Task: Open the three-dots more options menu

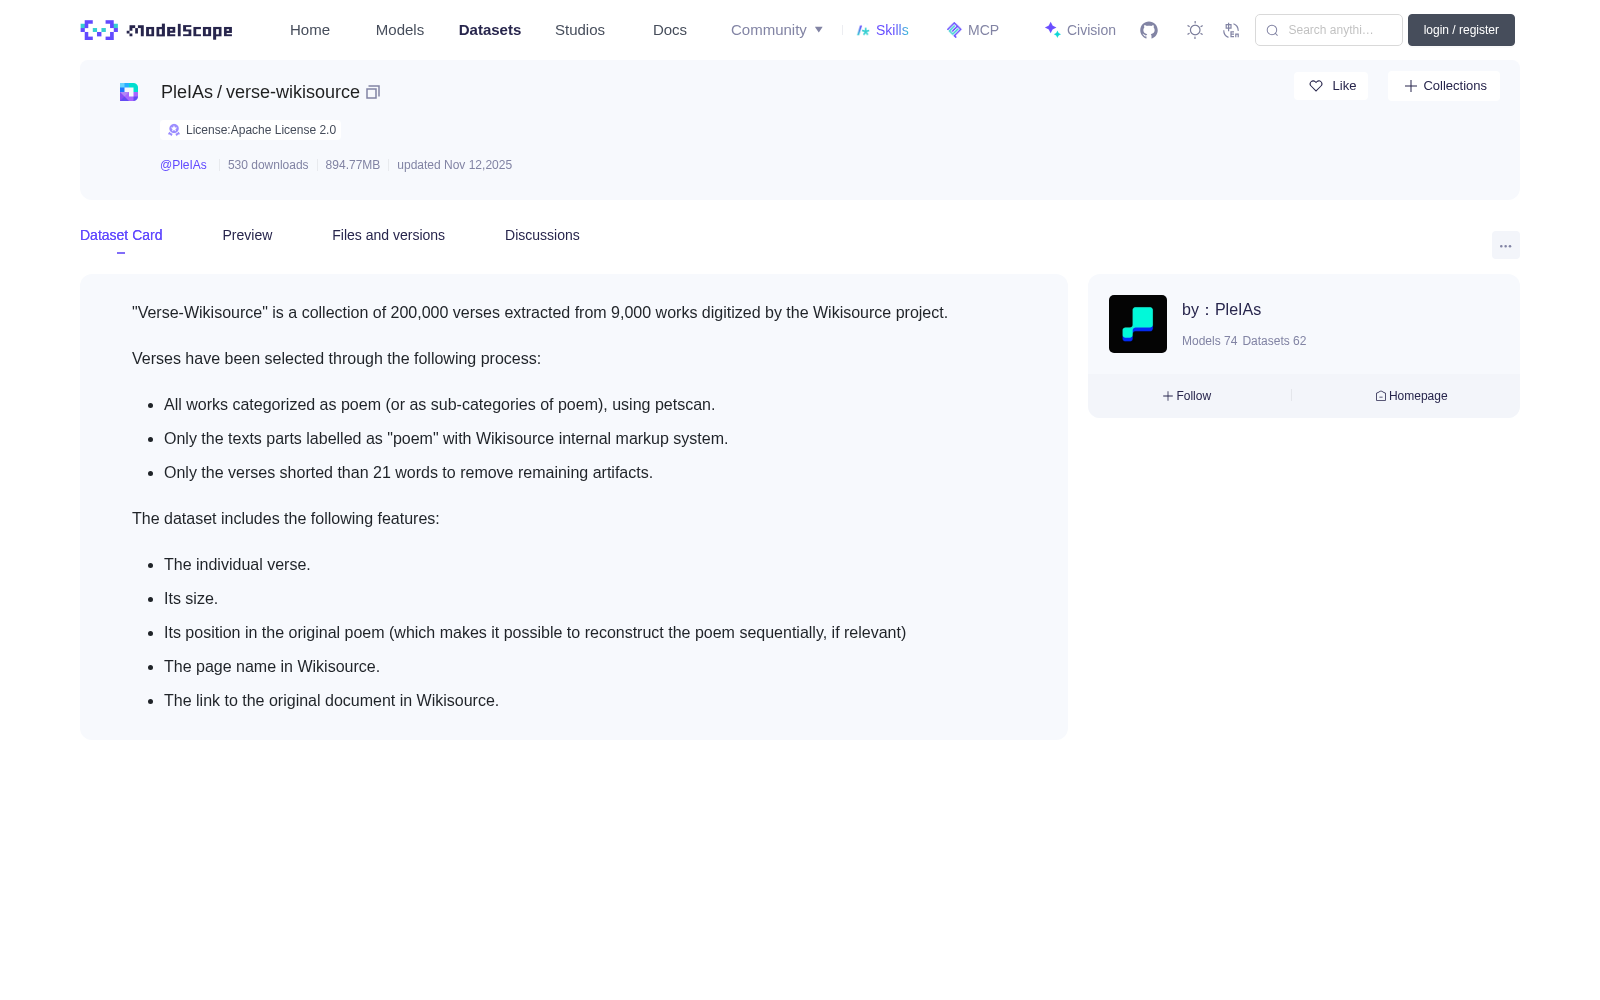Action: coord(1505,245)
